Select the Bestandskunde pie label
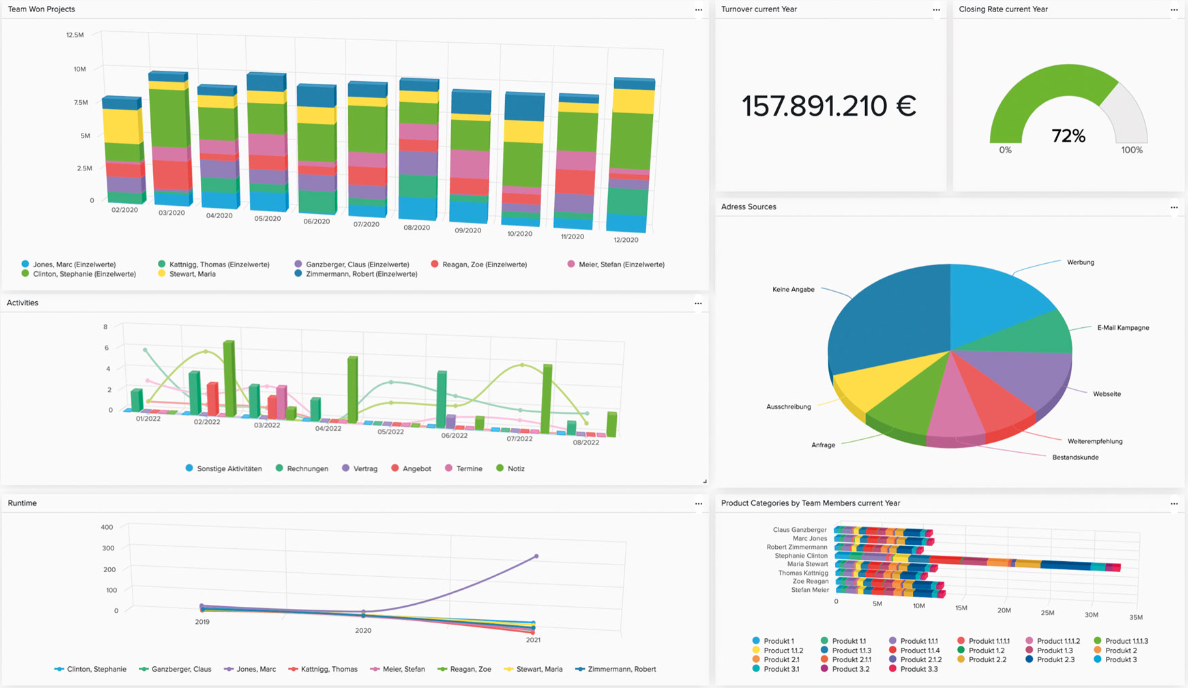Screen dimensions: 1188x688 [1075, 458]
